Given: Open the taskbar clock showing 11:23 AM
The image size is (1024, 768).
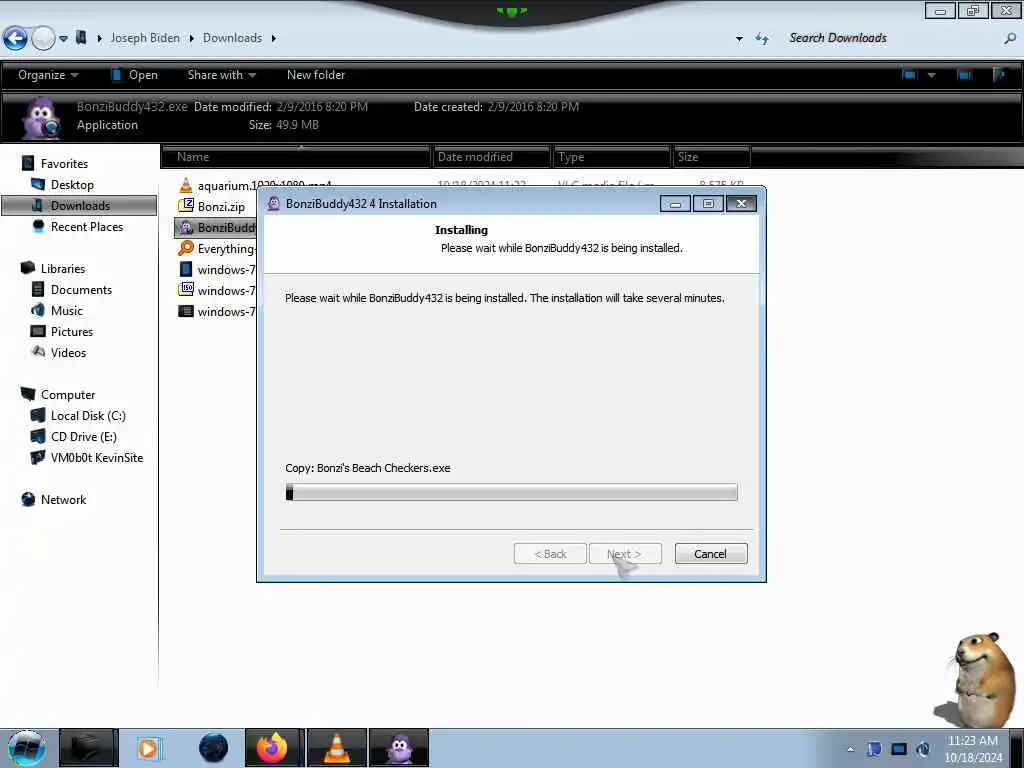Looking at the screenshot, I should tap(972, 749).
